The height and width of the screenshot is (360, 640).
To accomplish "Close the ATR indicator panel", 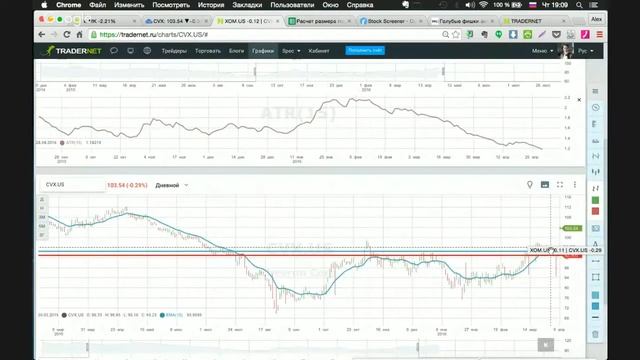I will [579, 100].
